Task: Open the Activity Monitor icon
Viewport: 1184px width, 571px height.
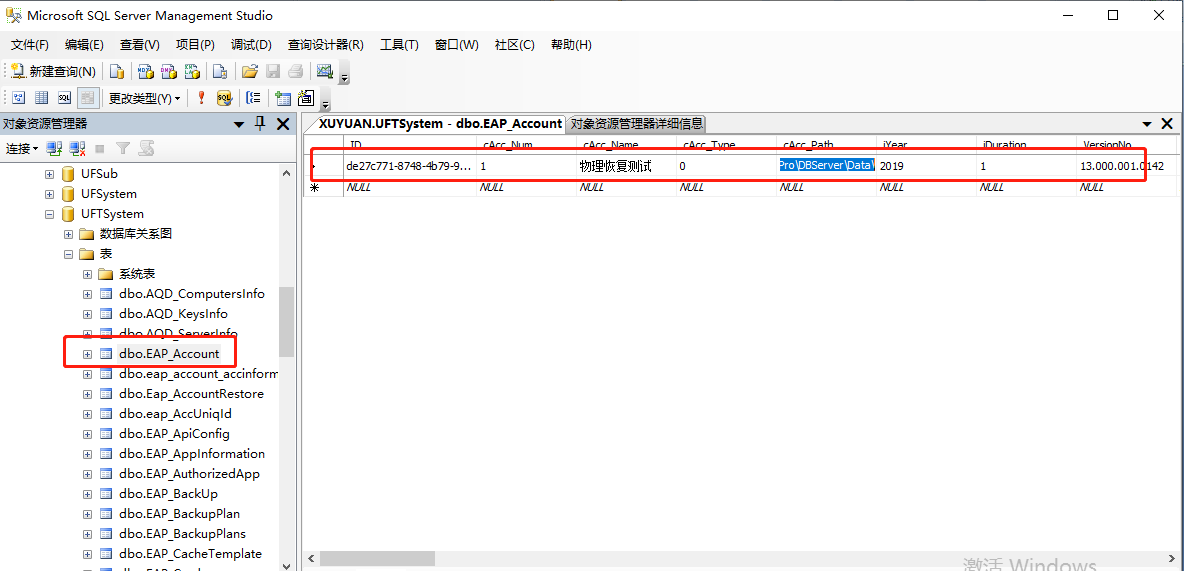Action: 325,72
